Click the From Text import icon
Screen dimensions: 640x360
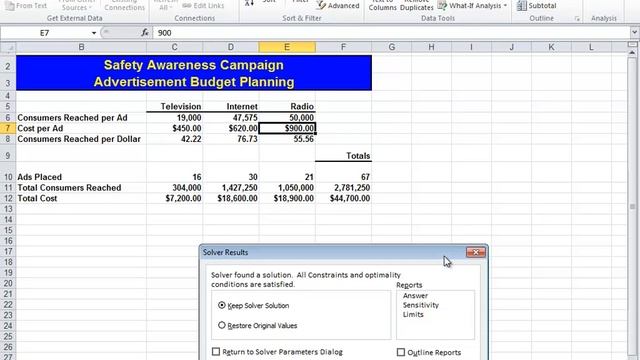tap(10, 6)
